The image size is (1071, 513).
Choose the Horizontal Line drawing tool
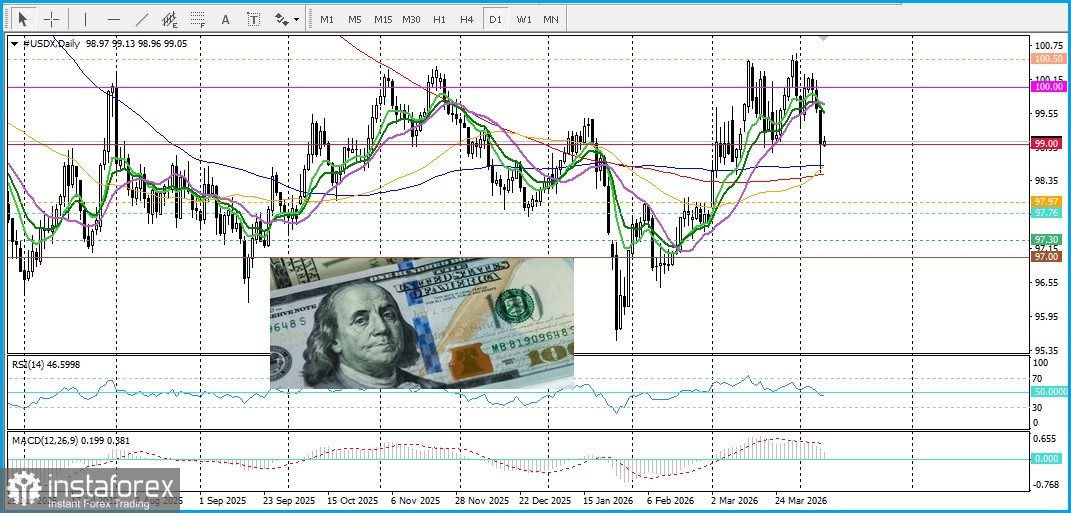pyautogui.click(x=114, y=19)
